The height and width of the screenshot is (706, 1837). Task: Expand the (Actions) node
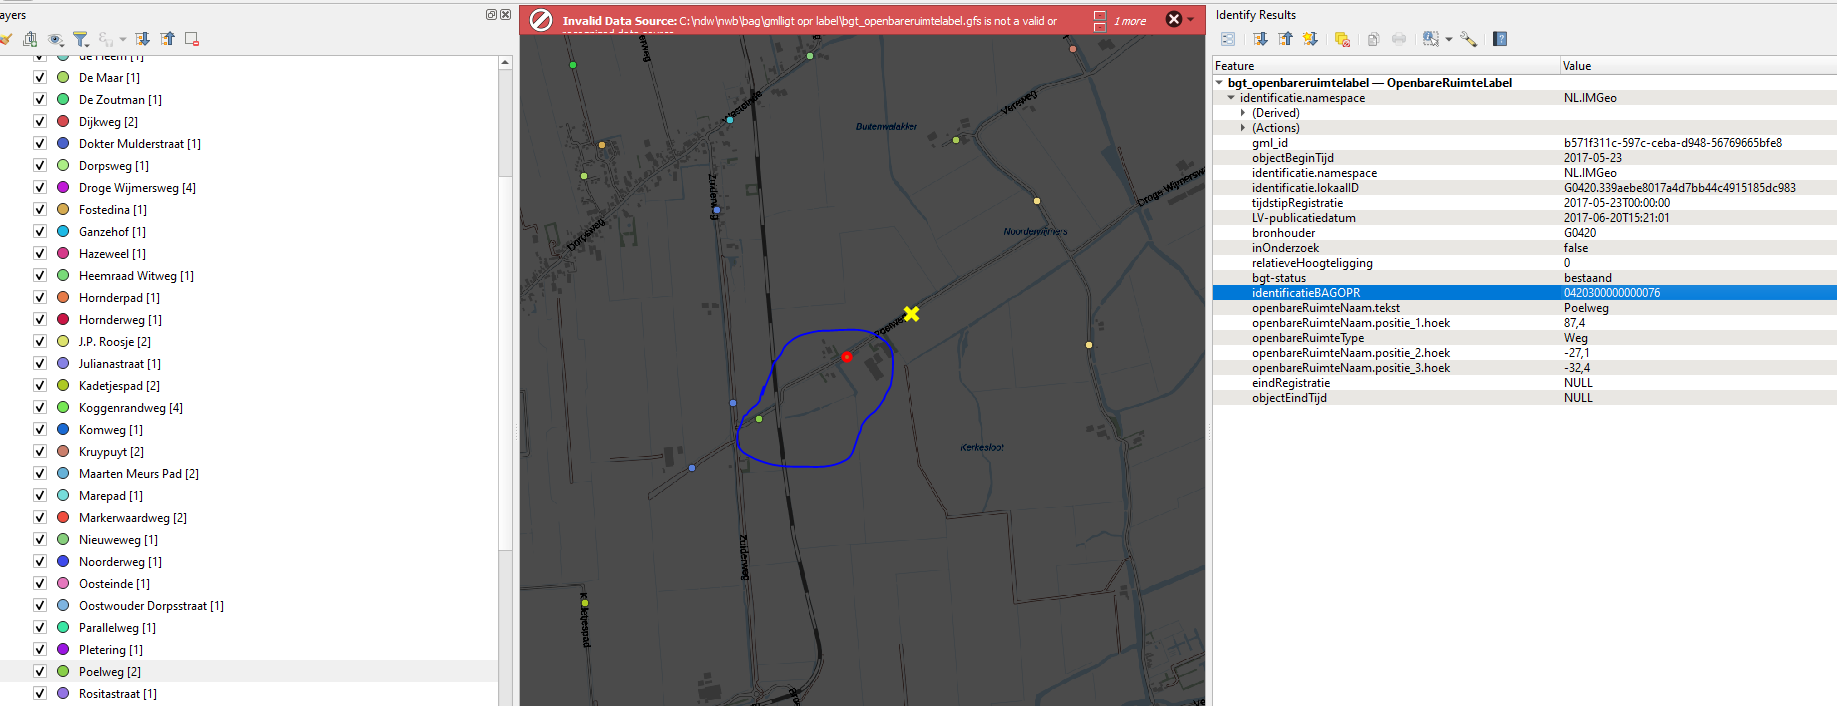point(1243,128)
